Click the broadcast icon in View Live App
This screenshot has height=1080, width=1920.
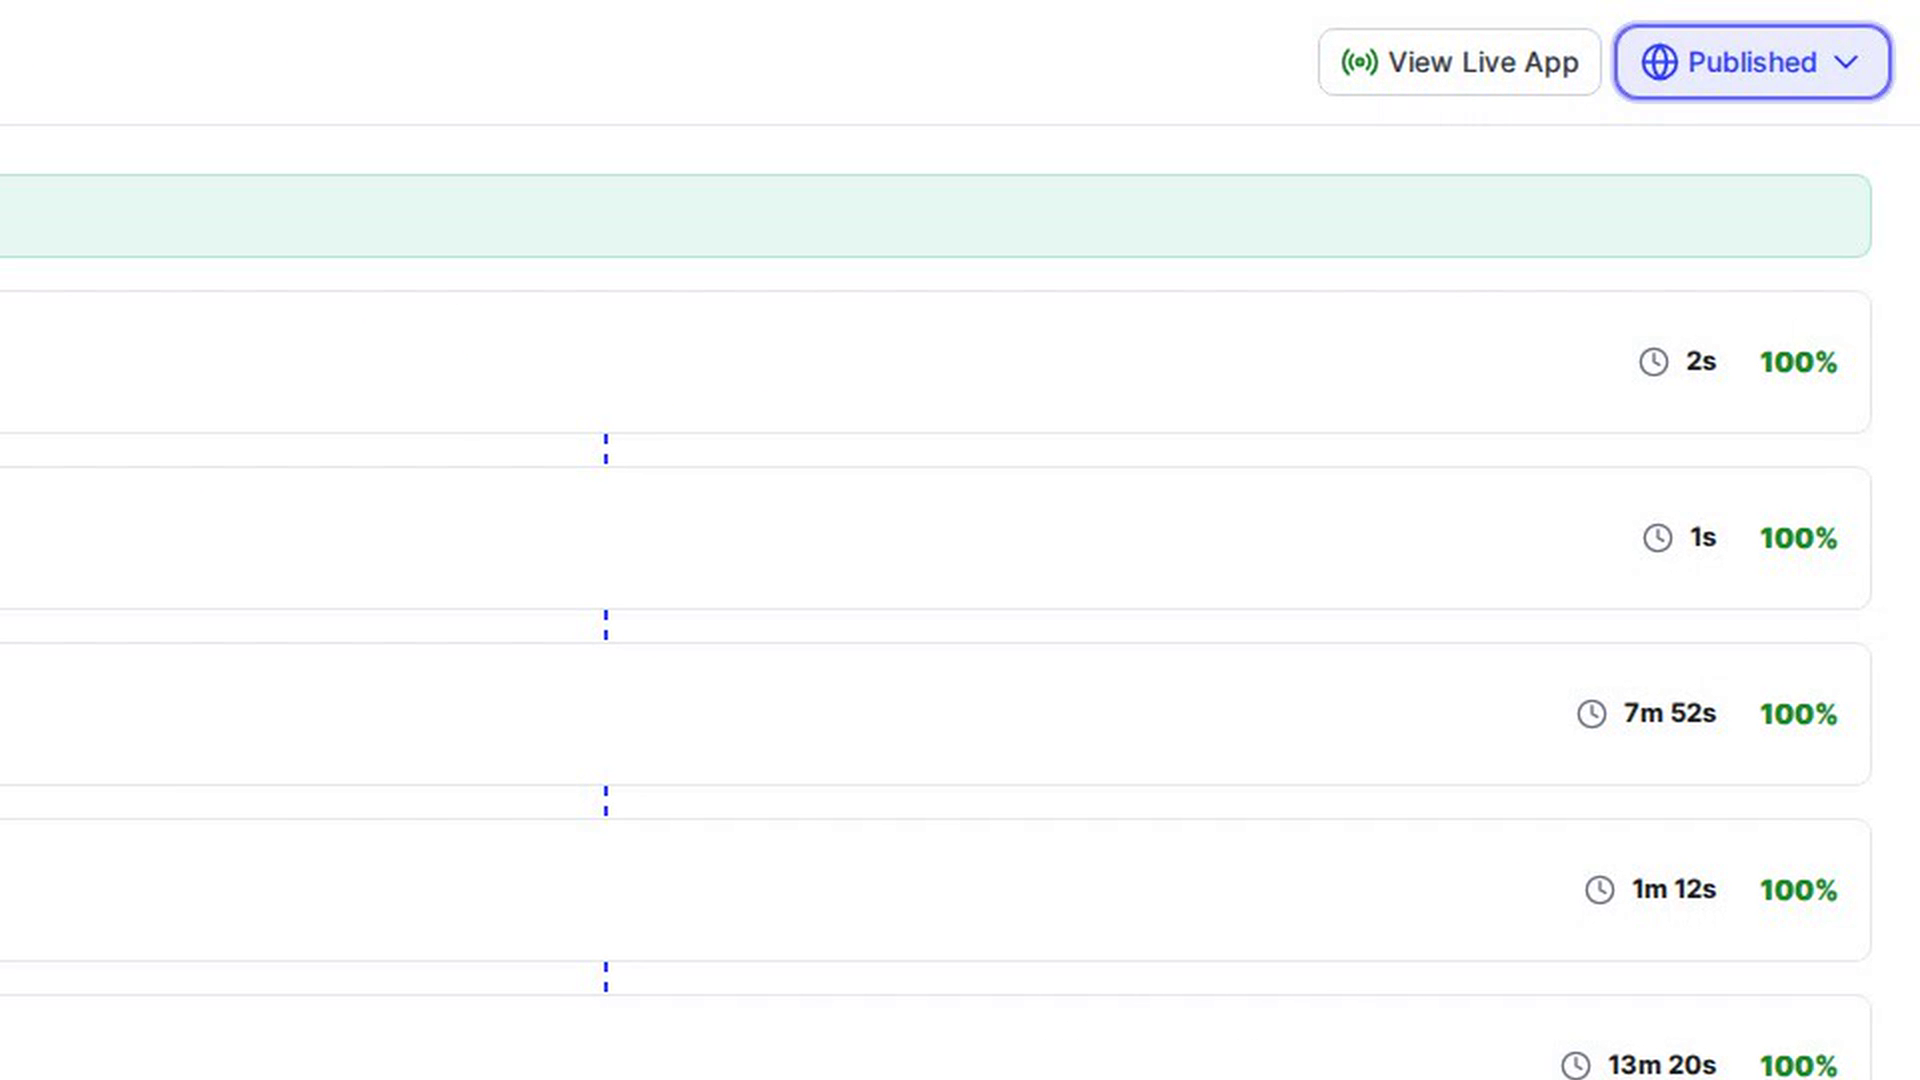1359,62
